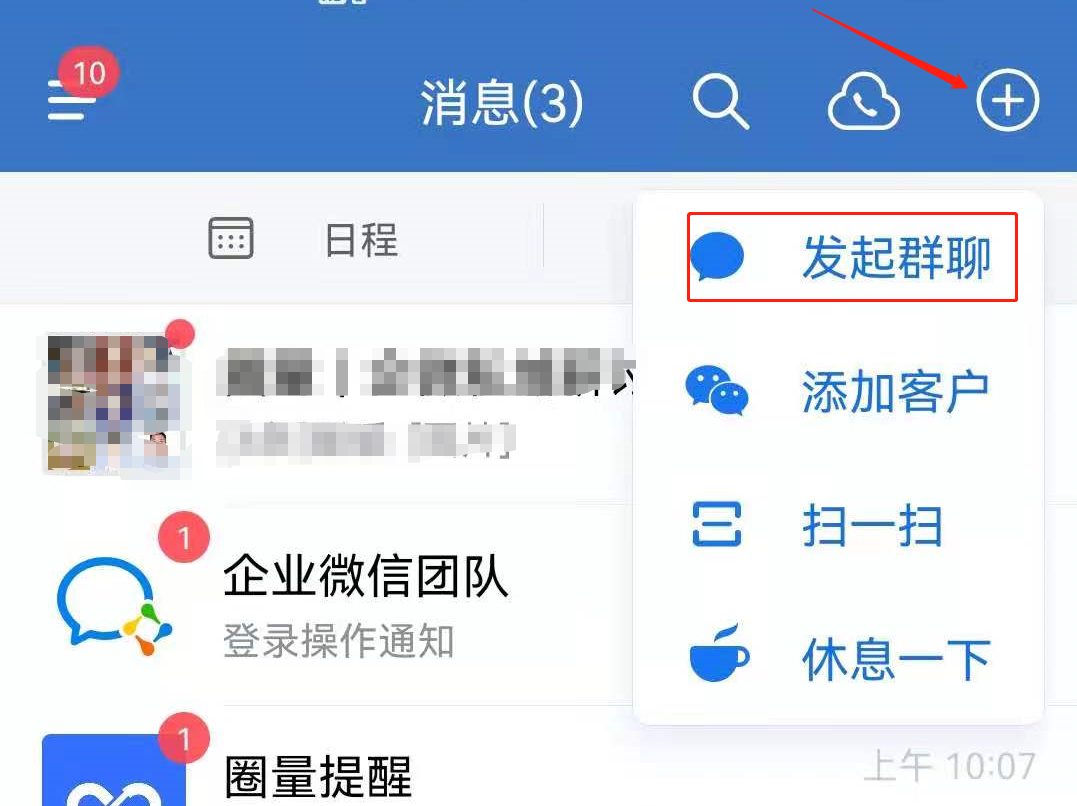1077x806 pixels.
Task: Tap the search magnifier icon
Action: [x=720, y=102]
